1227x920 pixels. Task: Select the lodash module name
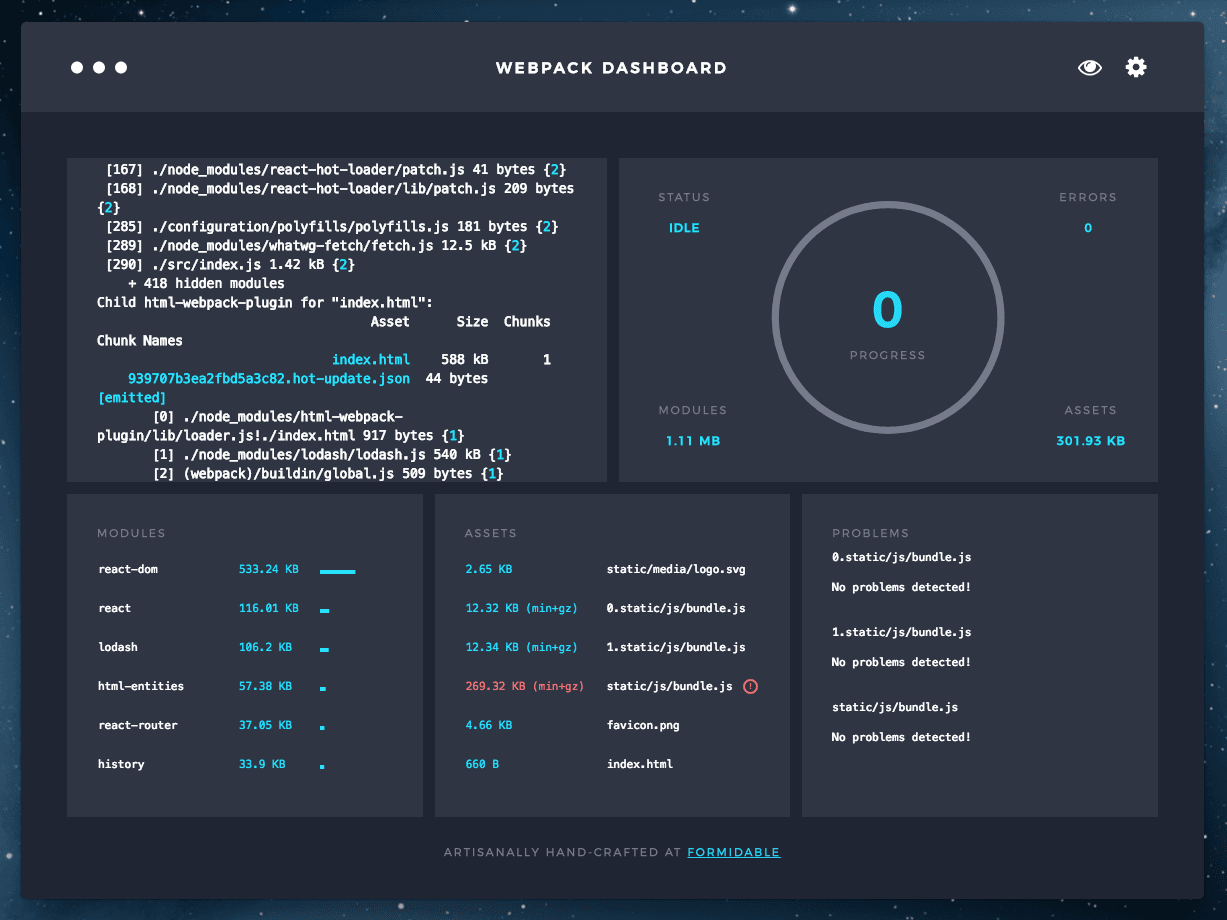pos(118,647)
